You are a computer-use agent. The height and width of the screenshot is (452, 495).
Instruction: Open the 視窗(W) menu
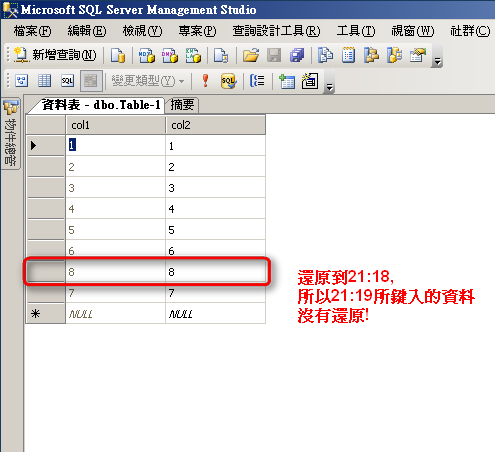point(412,31)
